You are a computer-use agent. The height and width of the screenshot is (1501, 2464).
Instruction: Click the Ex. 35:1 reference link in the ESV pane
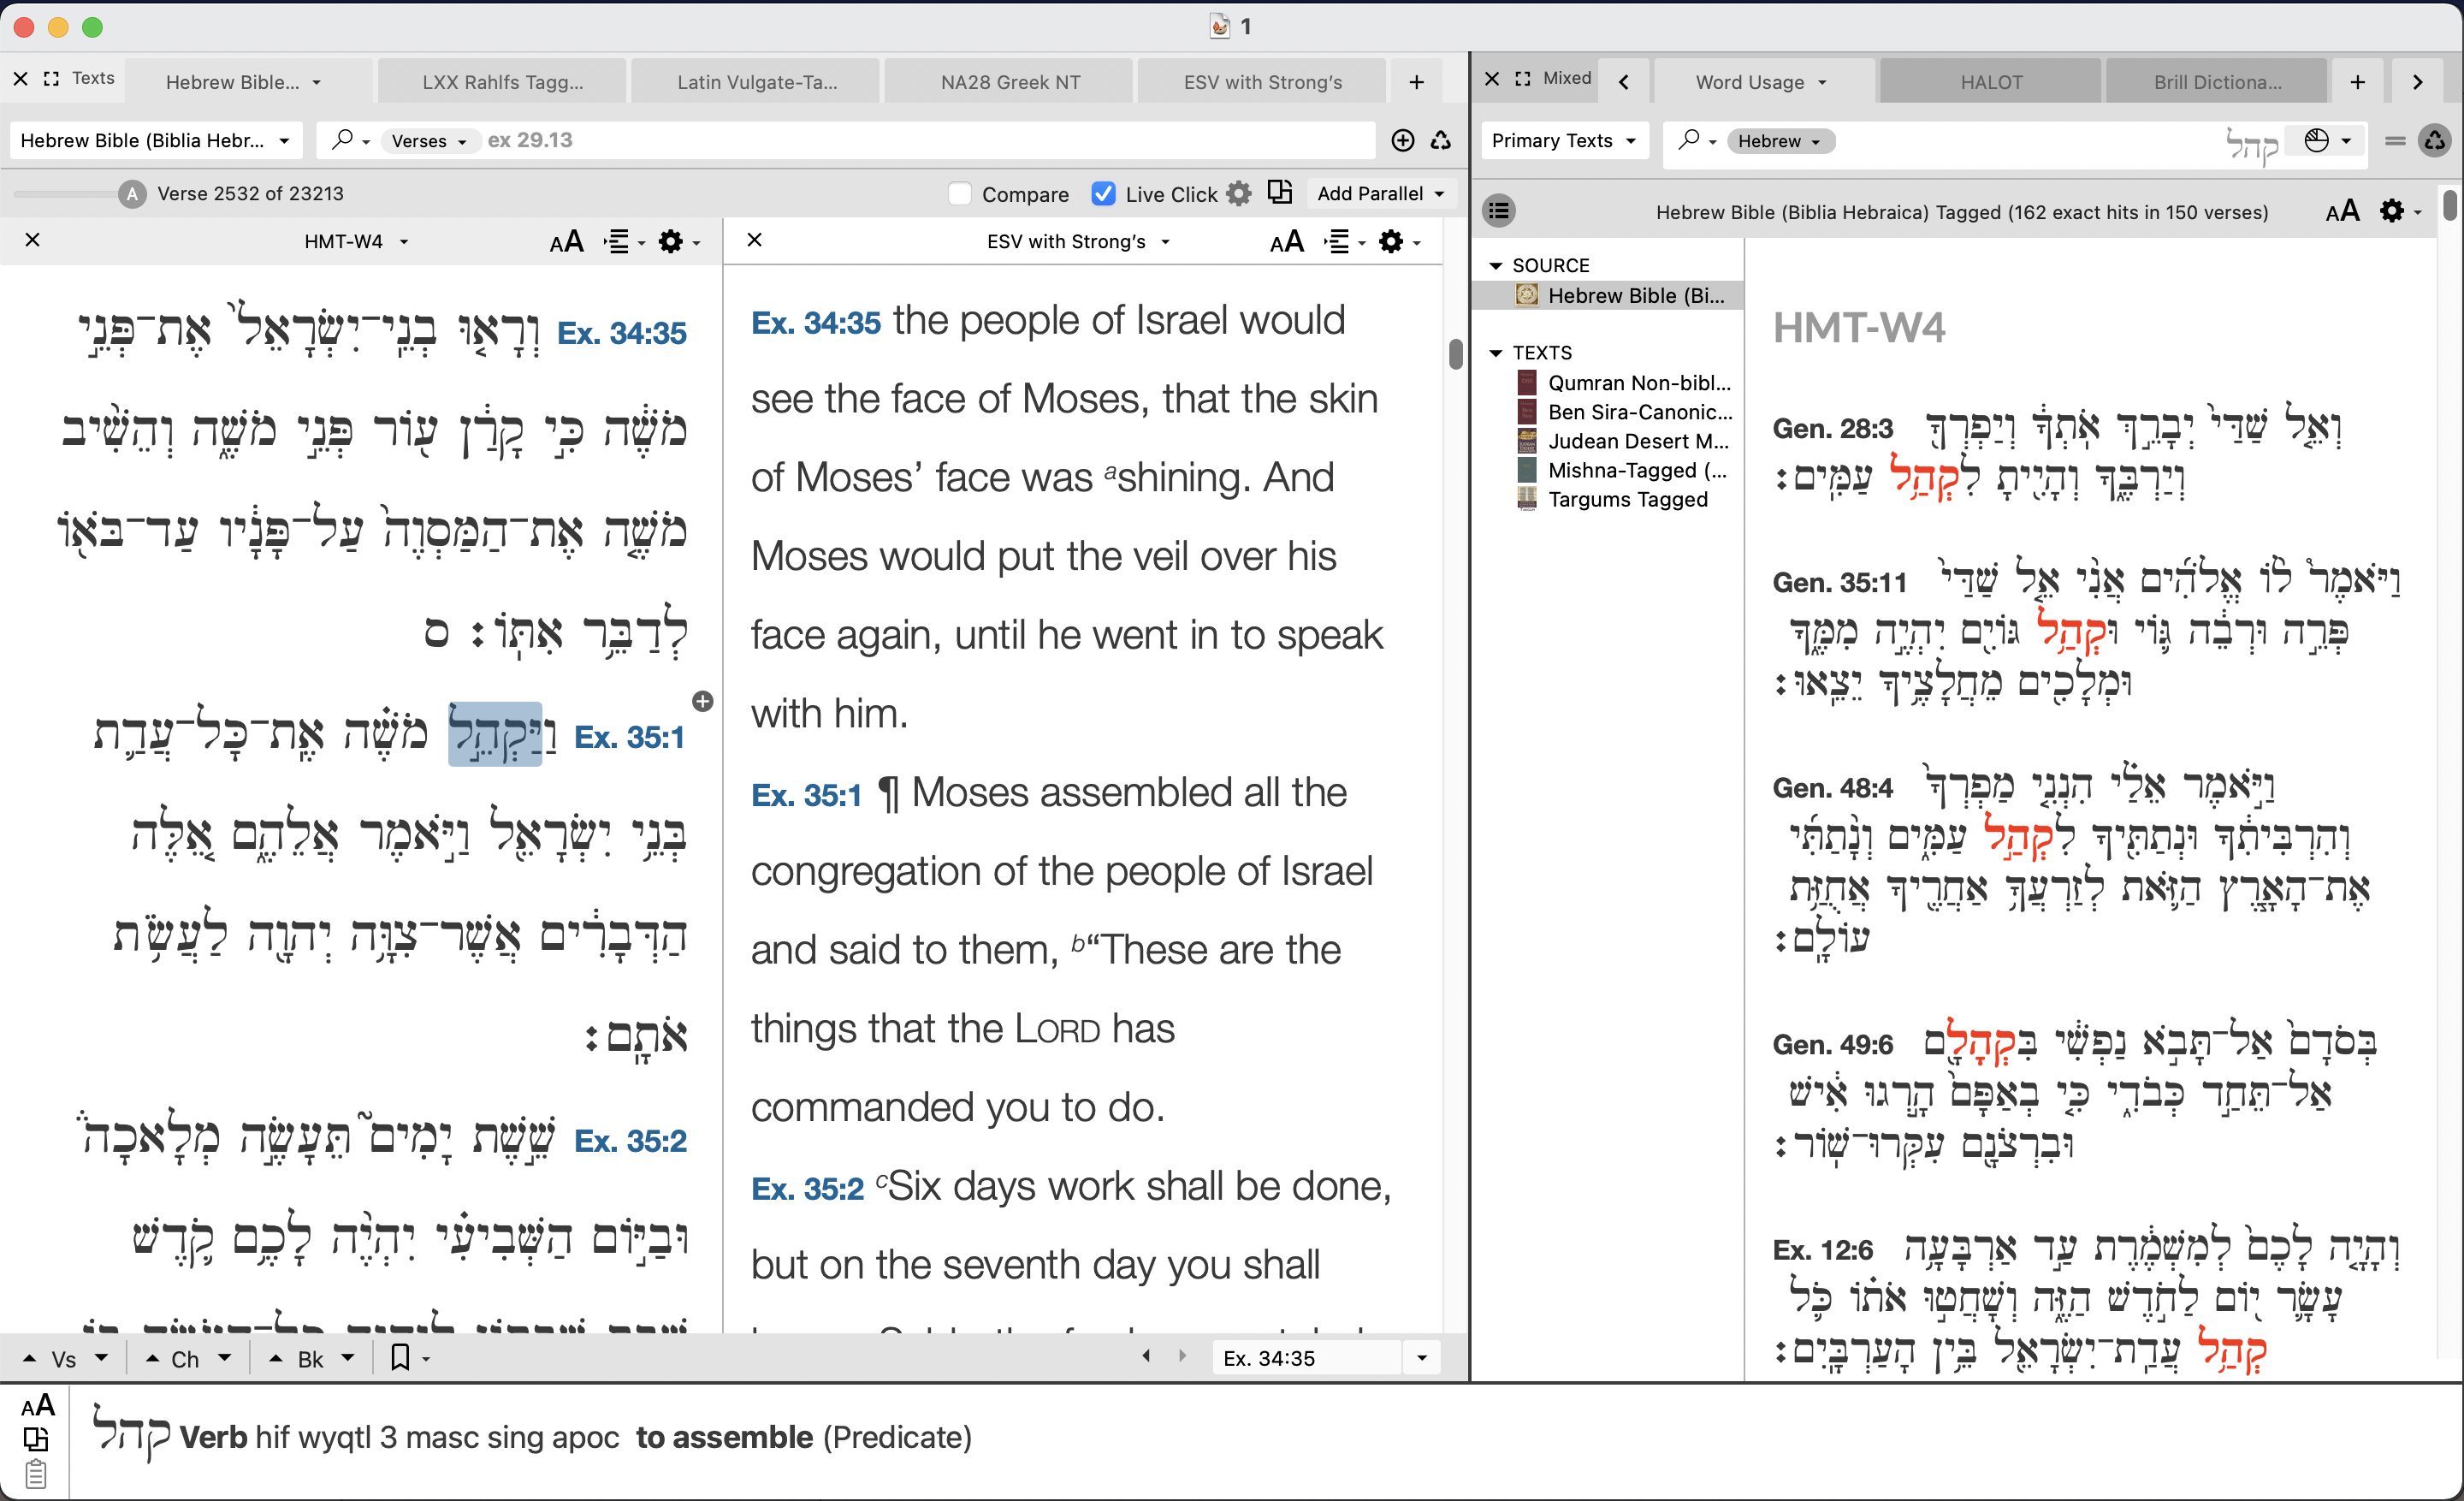806,795
